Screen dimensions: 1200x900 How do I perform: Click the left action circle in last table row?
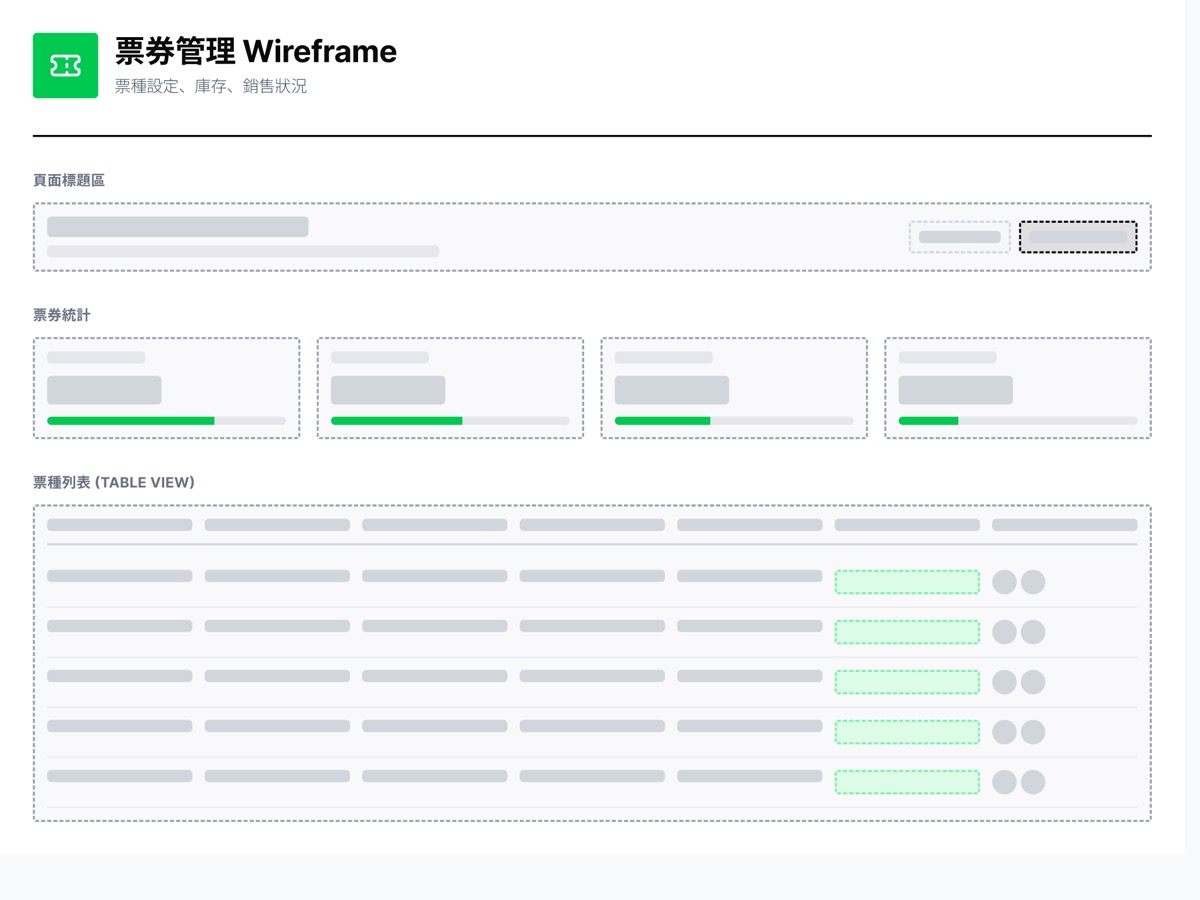(1004, 782)
